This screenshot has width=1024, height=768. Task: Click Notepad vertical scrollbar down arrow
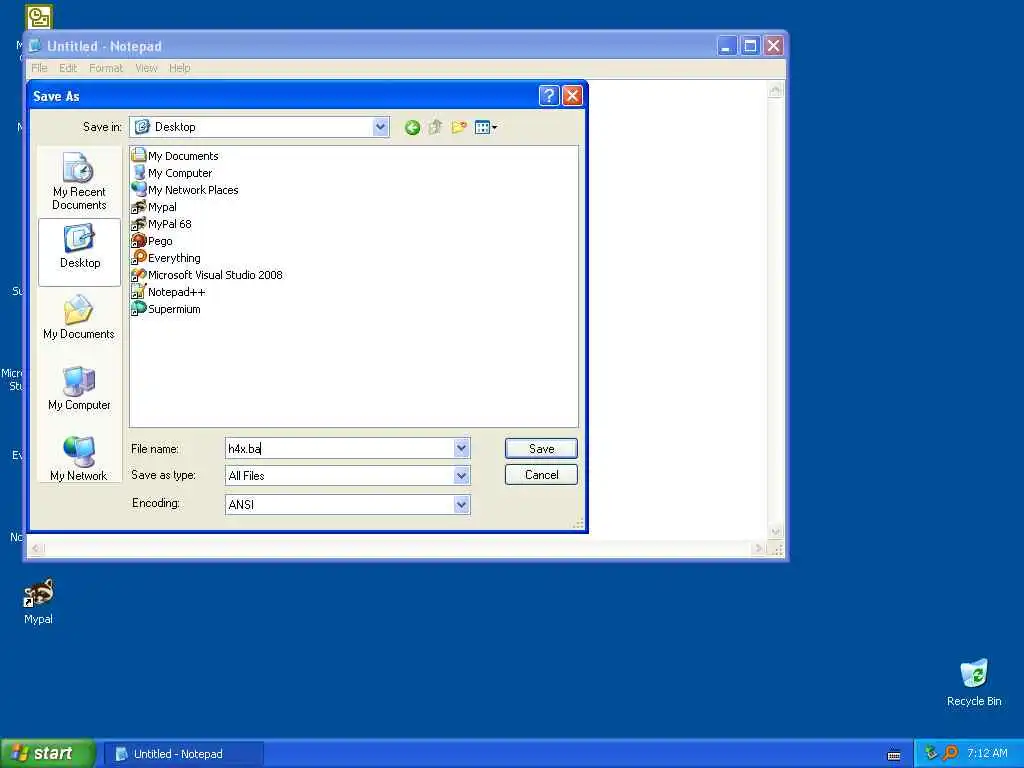[x=775, y=532]
